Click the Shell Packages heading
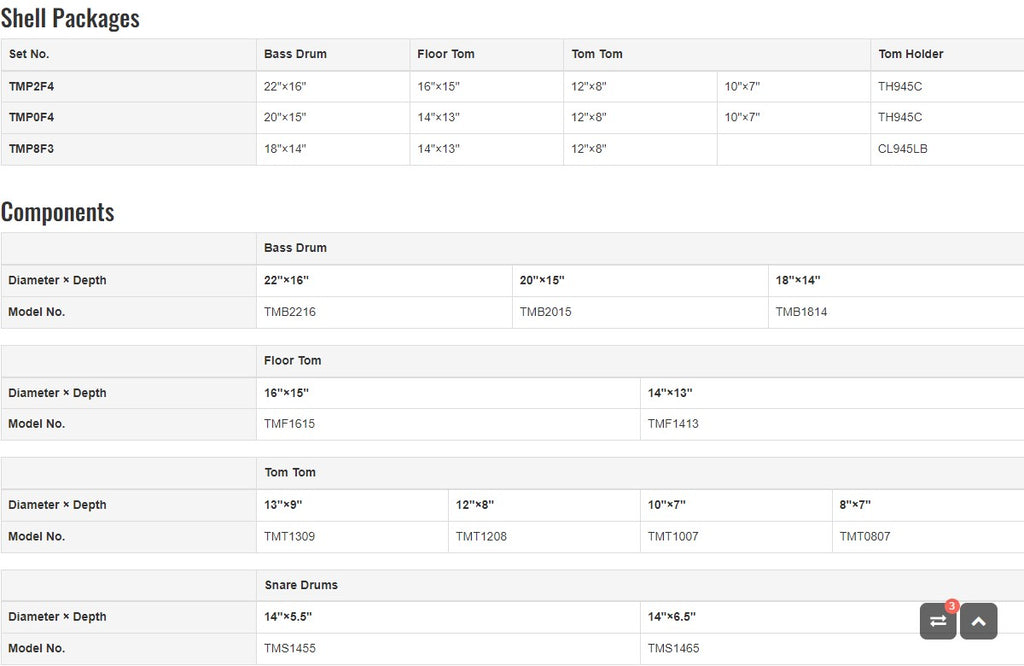Viewport: 1024px width, 666px height. point(70,18)
